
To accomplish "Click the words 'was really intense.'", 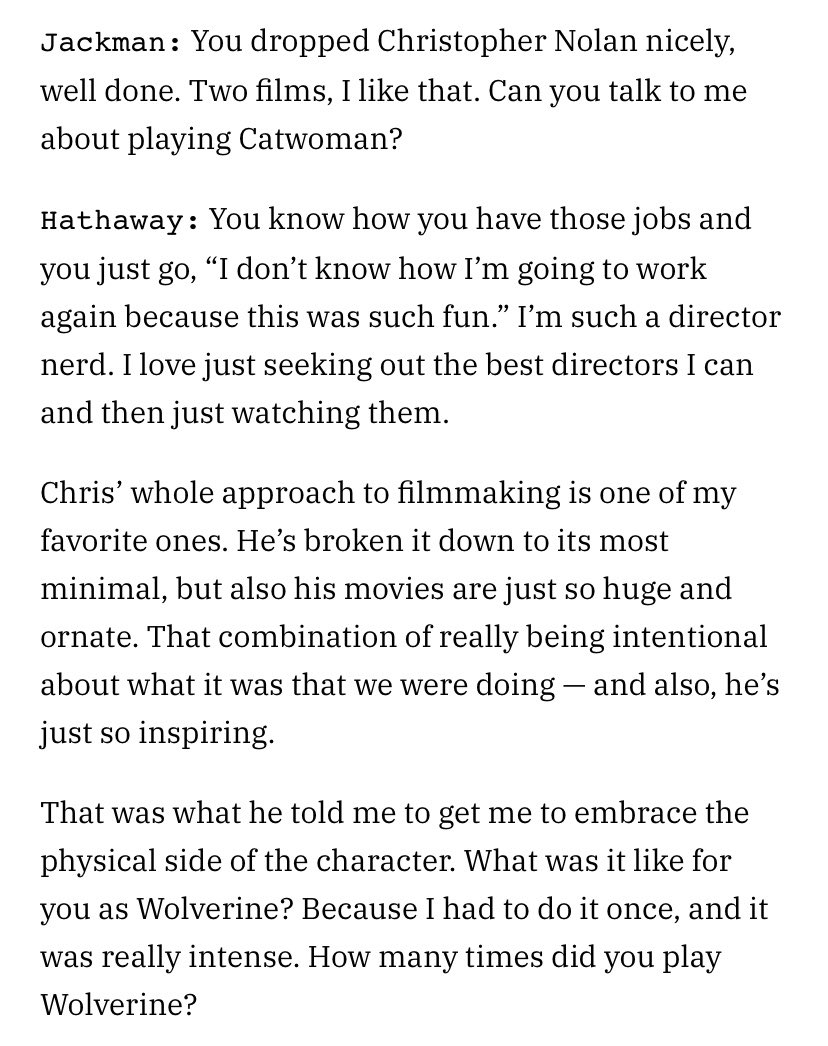I will [170, 957].
